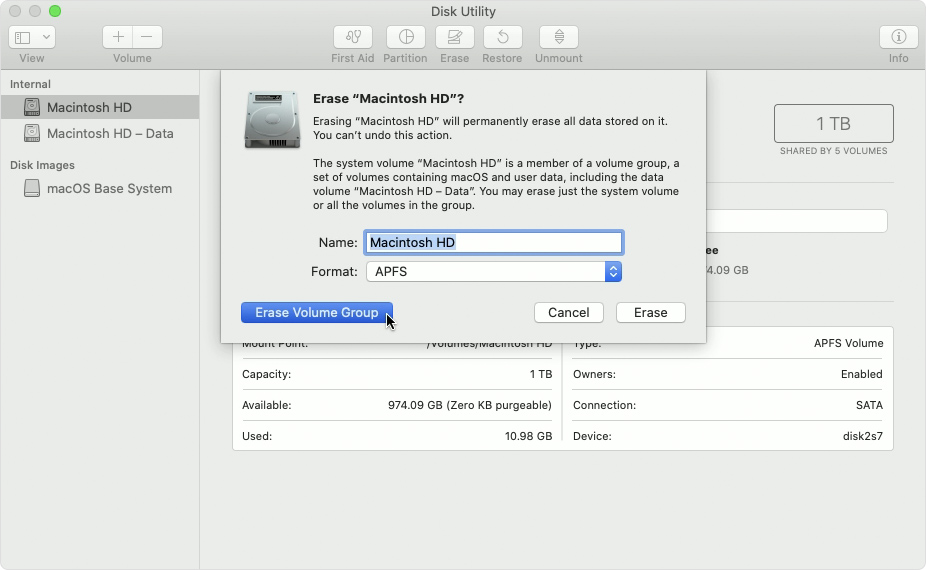Viewport: 926px width, 570px height.
Task: Open the View sidebar options button
Action: click(32, 37)
